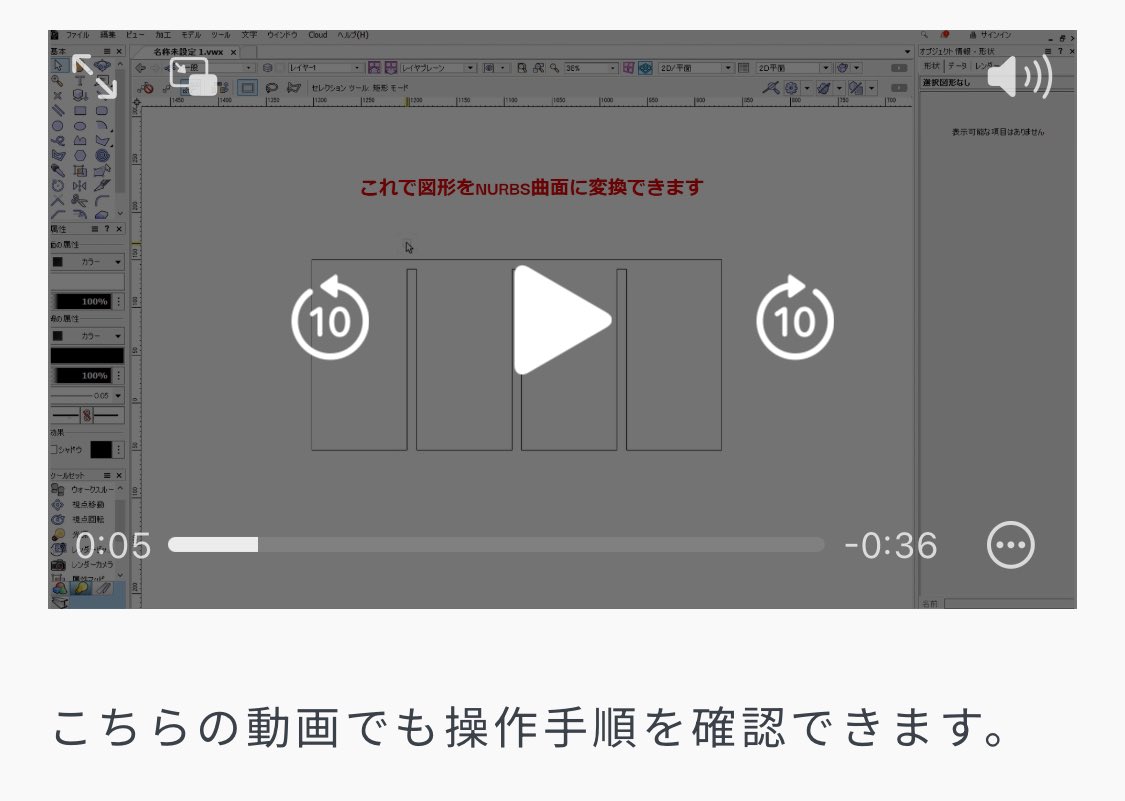Click the fill opacity 100% slider

tap(83, 301)
